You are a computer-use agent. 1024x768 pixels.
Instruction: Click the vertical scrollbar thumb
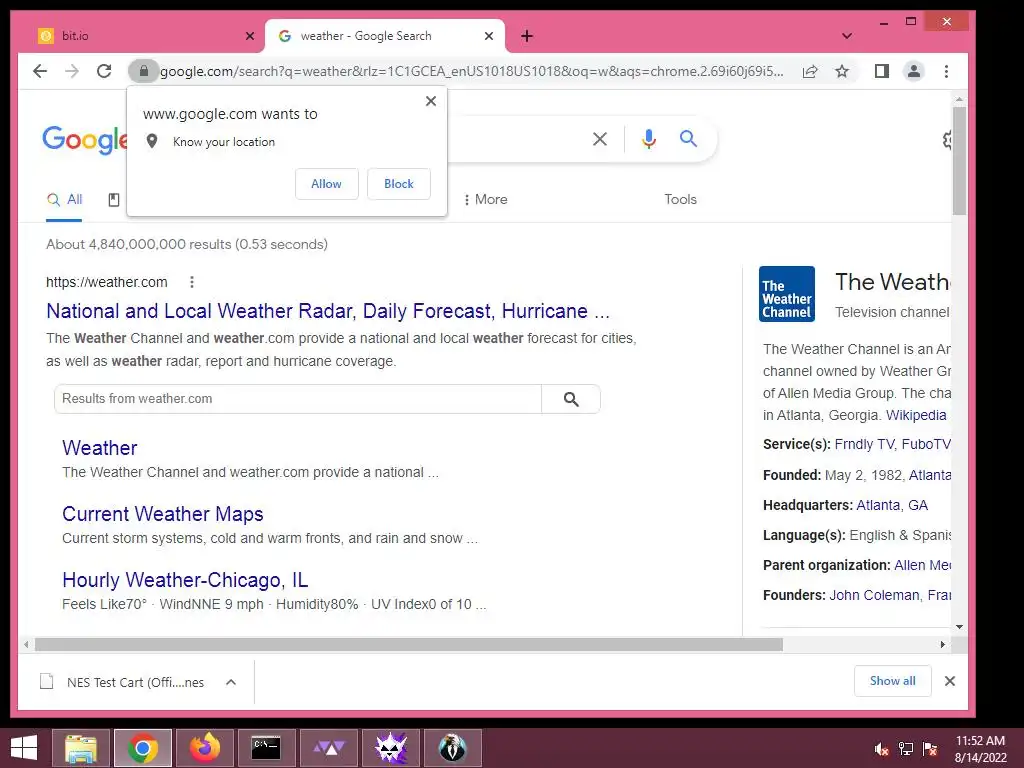(x=959, y=161)
